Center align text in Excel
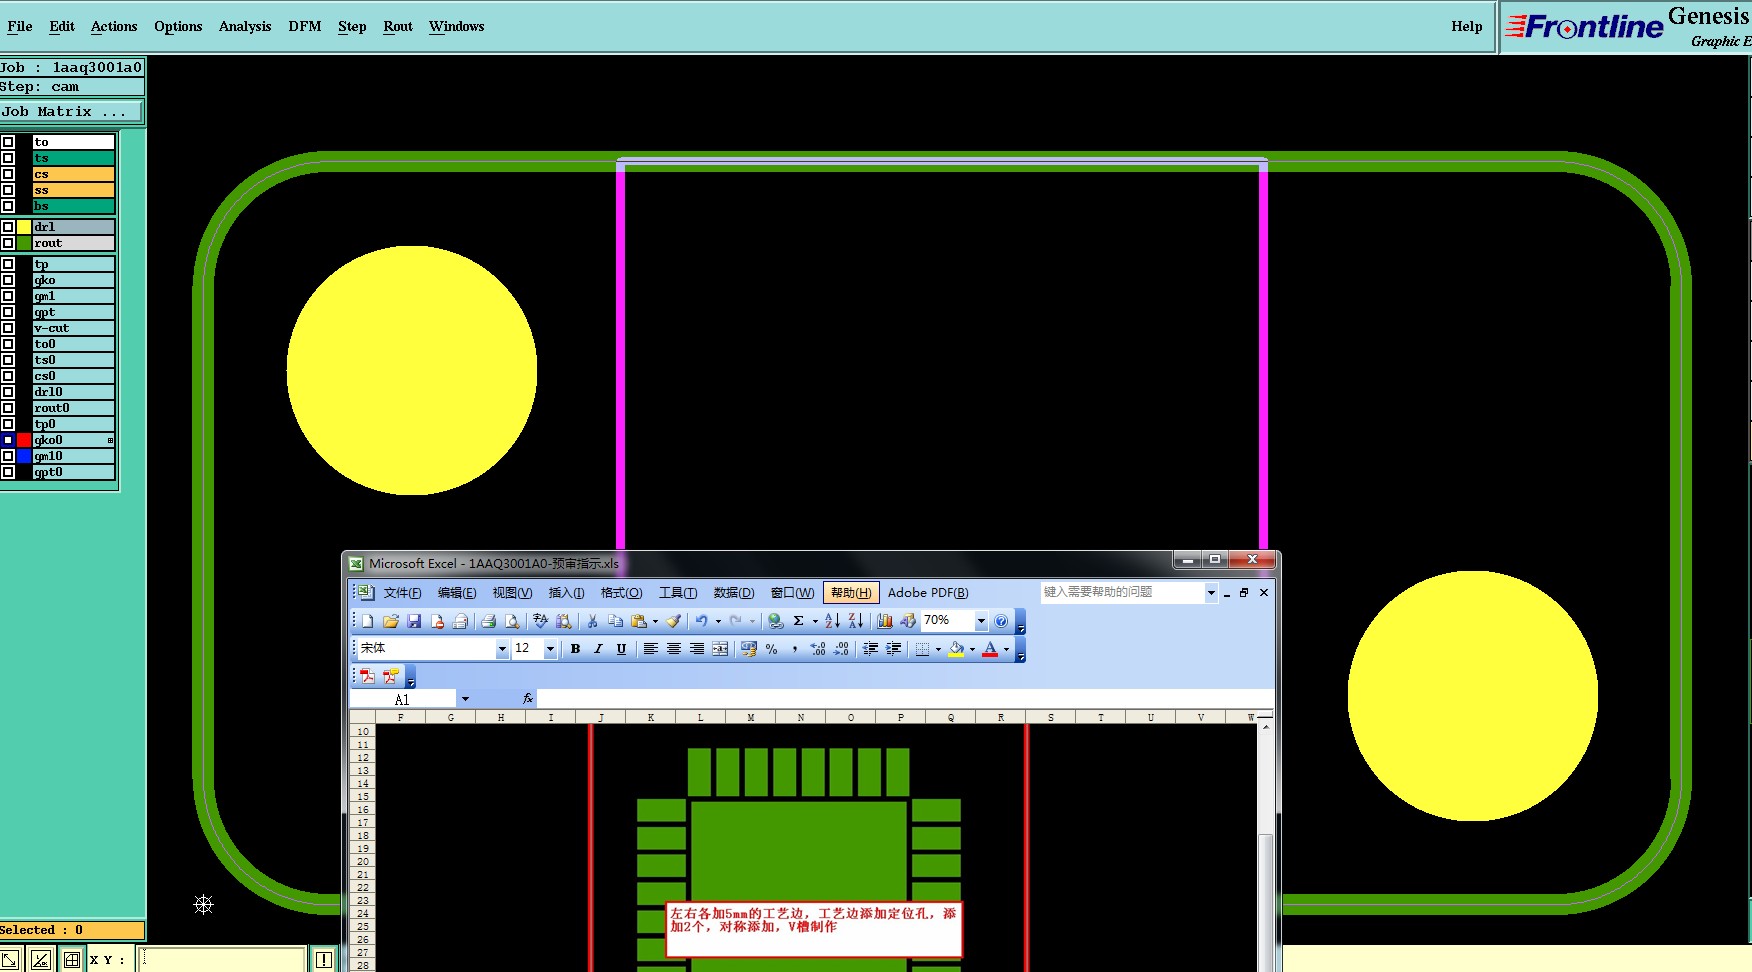This screenshot has height=972, width=1752. coord(674,649)
